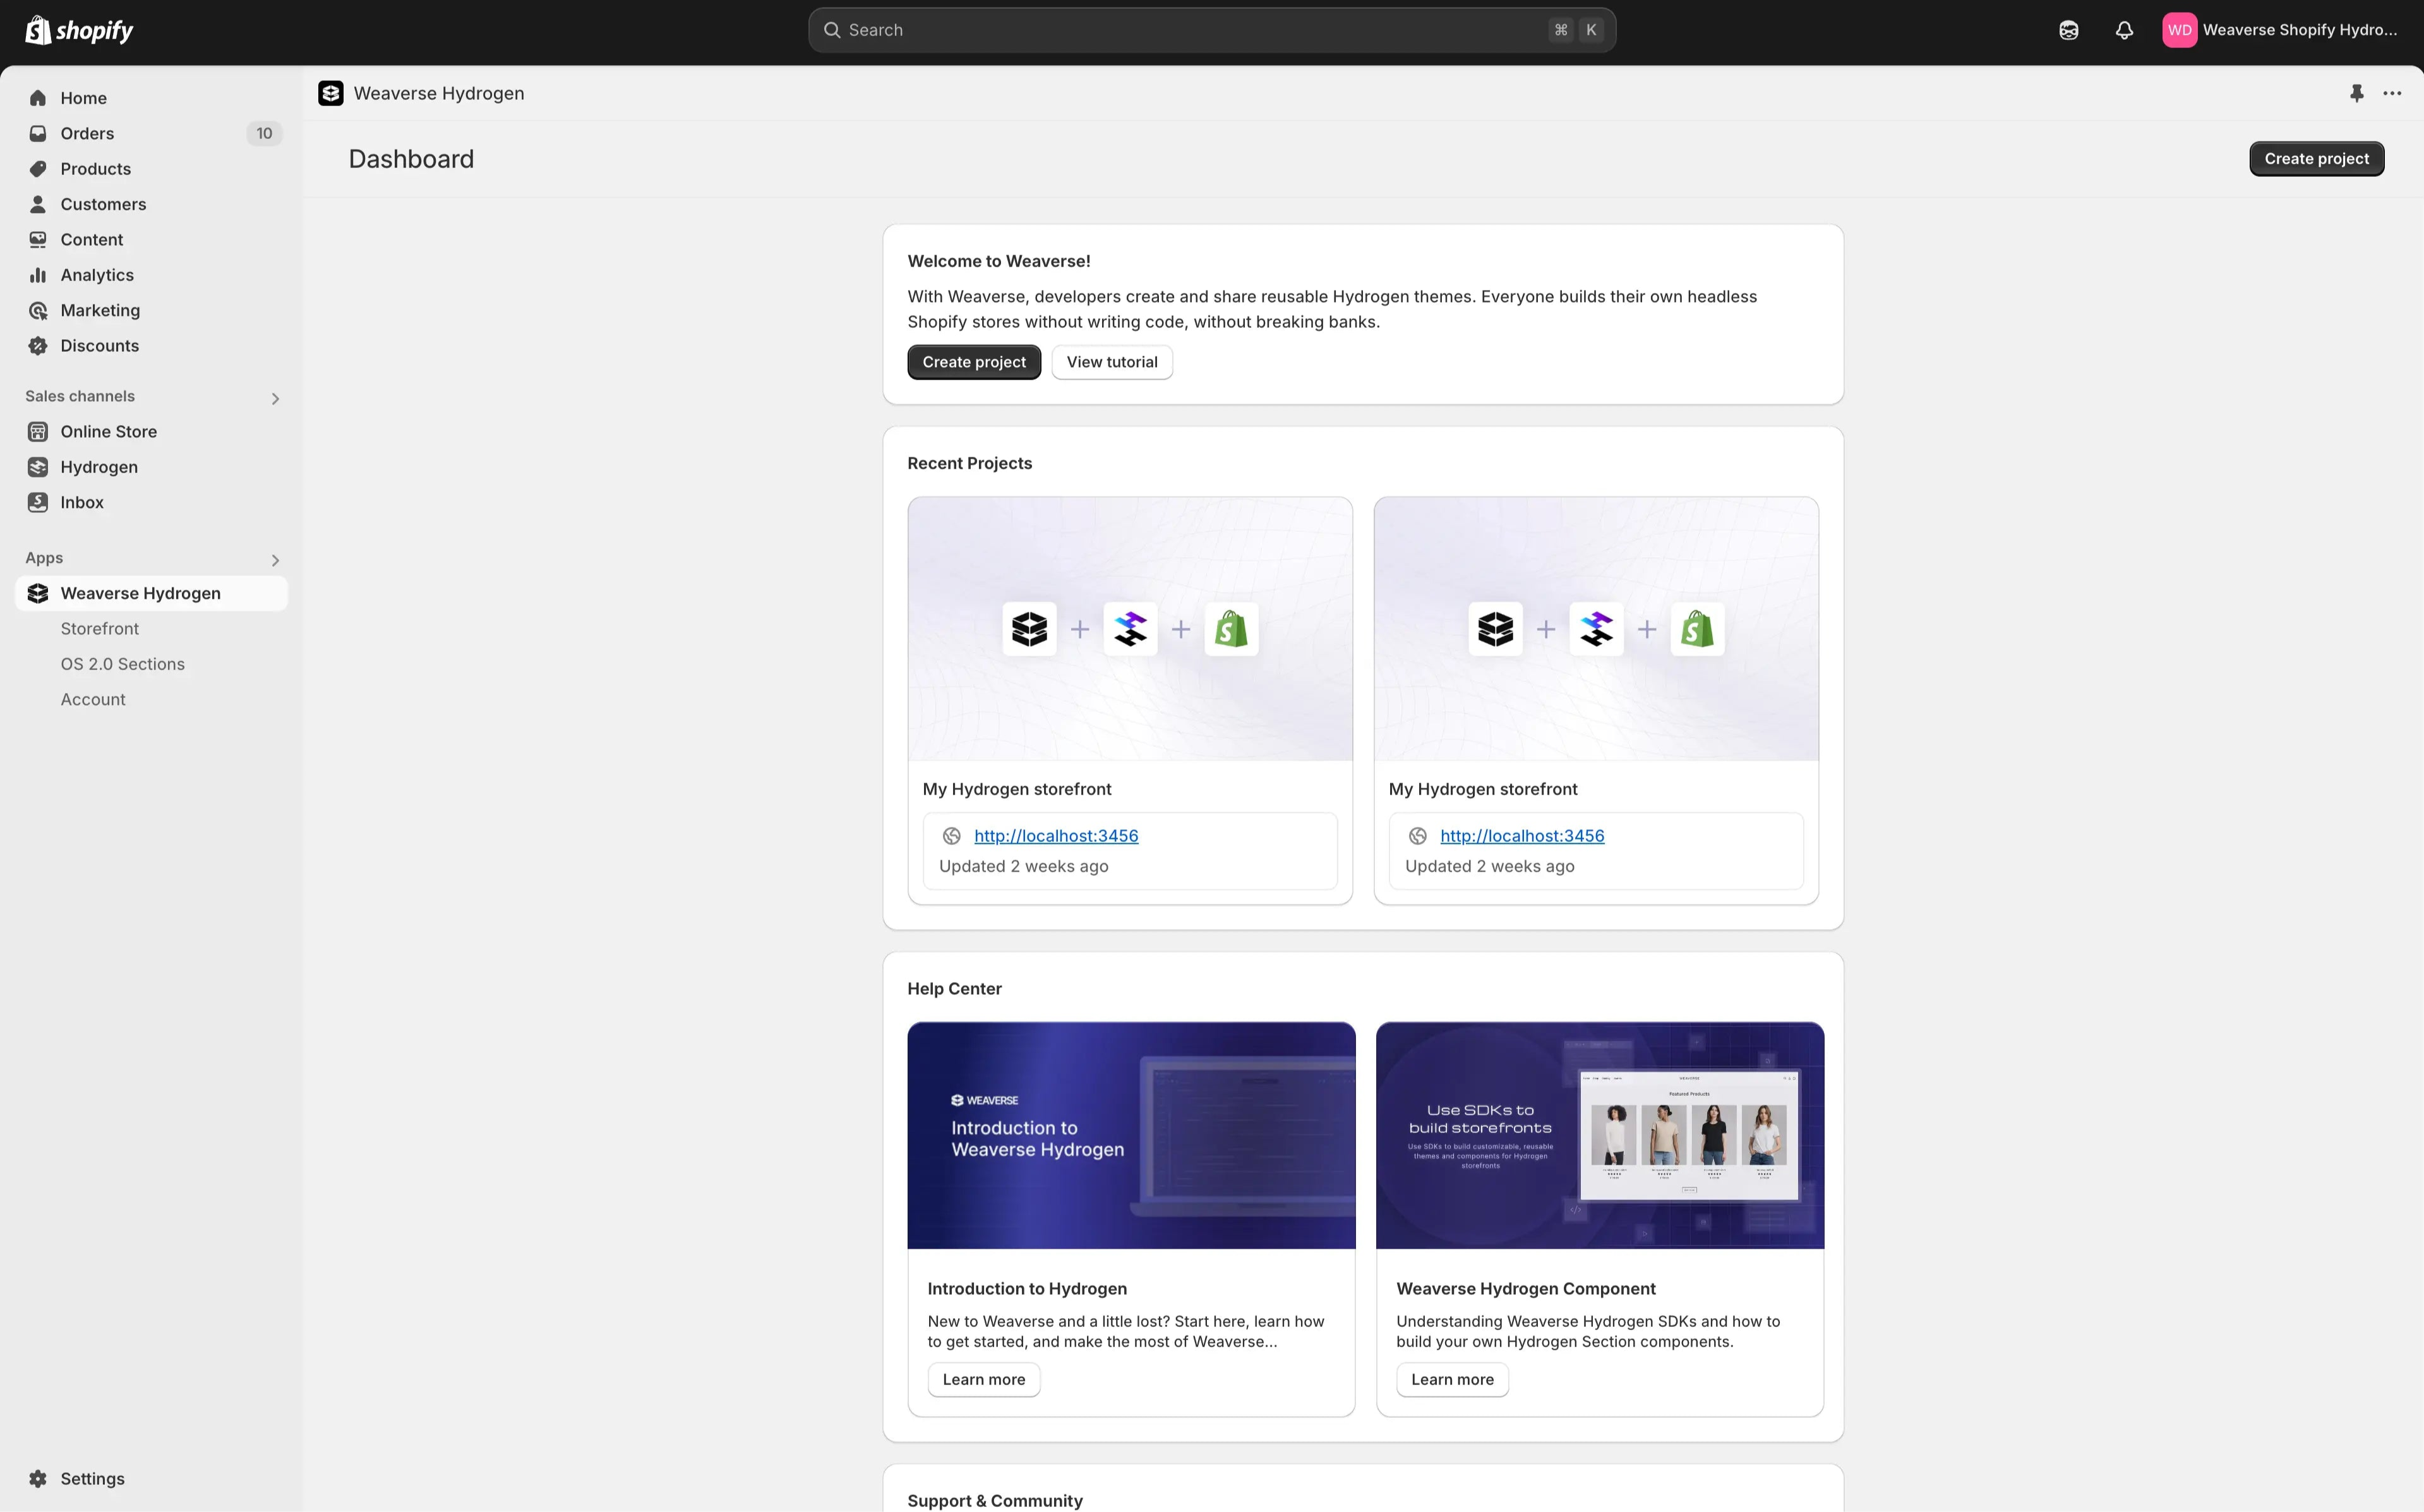Click the View tutorial button
The height and width of the screenshot is (1512, 2424).
[1112, 362]
